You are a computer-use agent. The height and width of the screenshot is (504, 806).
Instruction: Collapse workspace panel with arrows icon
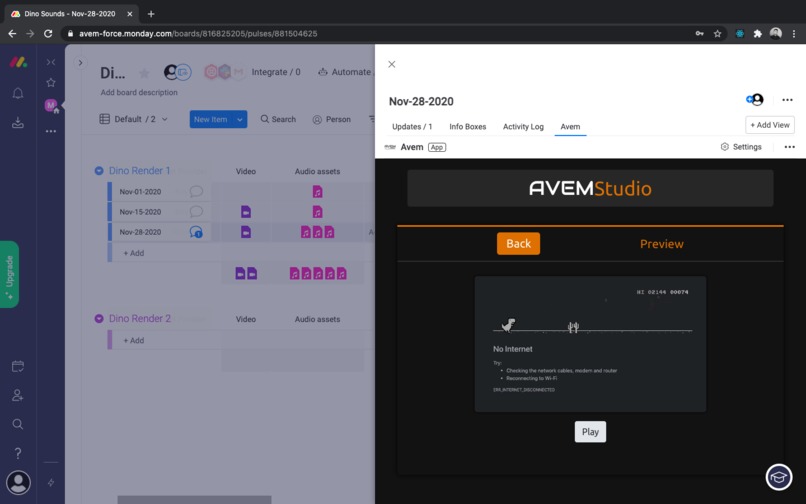(51, 62)
